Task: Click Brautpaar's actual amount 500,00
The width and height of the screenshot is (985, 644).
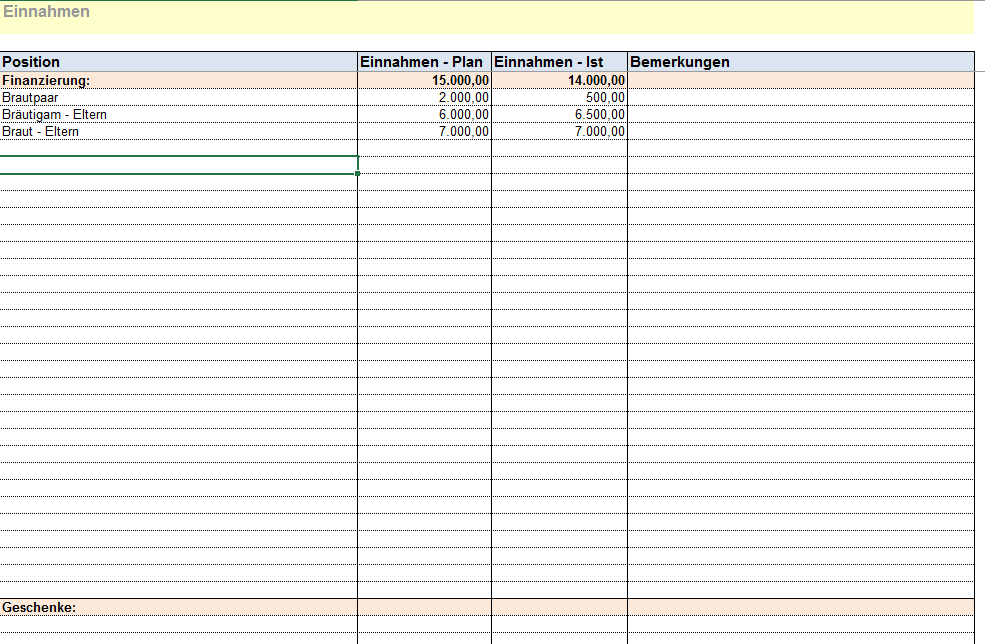Action: [x=559, y=97]
